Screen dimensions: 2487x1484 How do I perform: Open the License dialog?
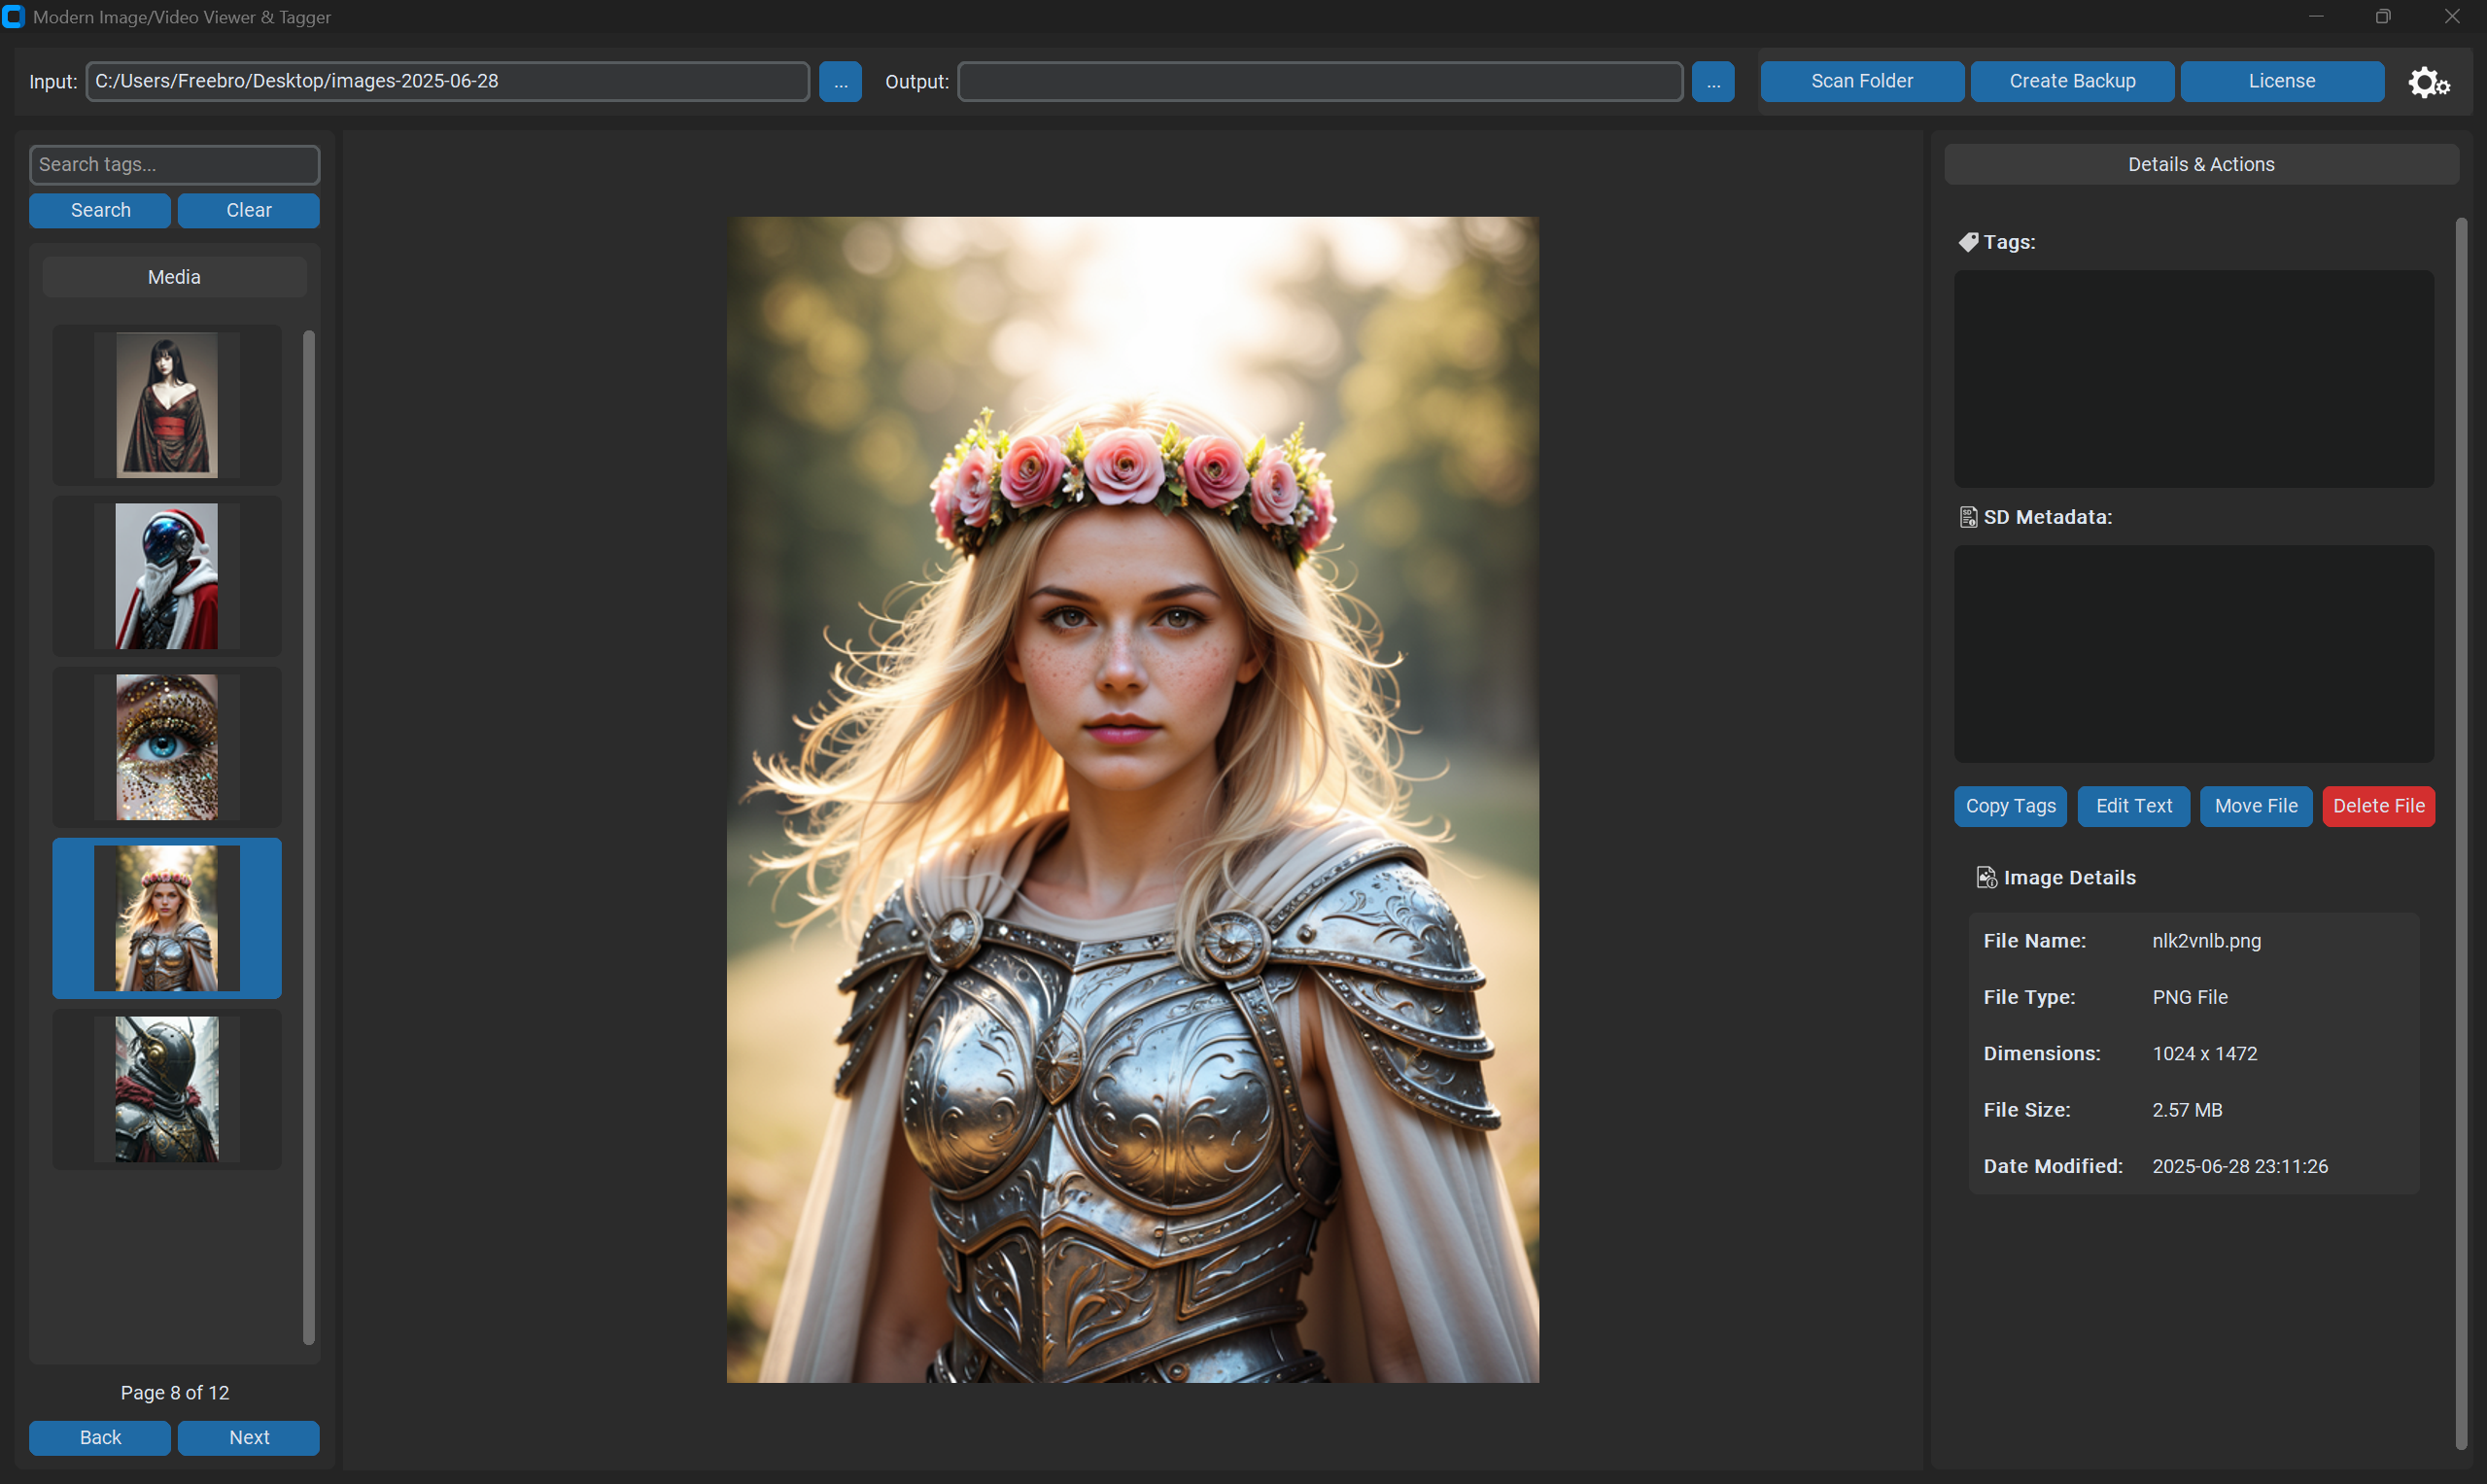click(x=2281, y=82)
